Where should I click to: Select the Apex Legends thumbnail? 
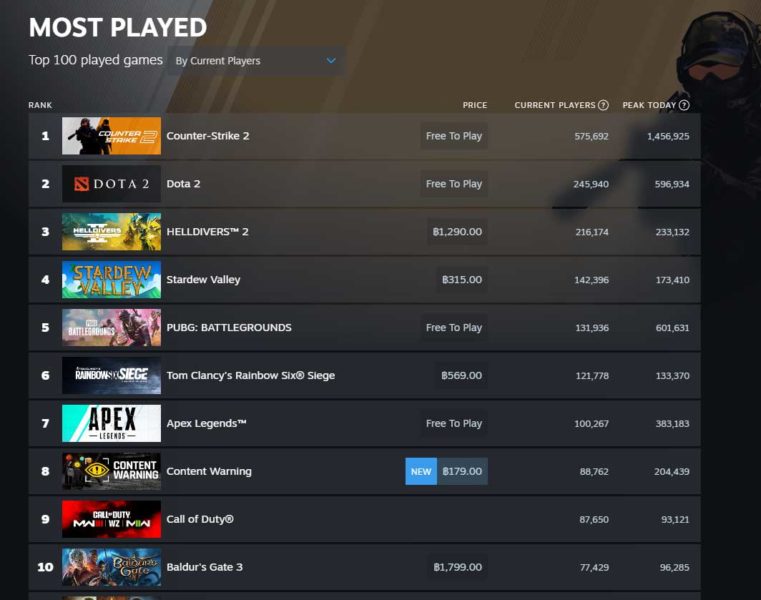[111, 423]
